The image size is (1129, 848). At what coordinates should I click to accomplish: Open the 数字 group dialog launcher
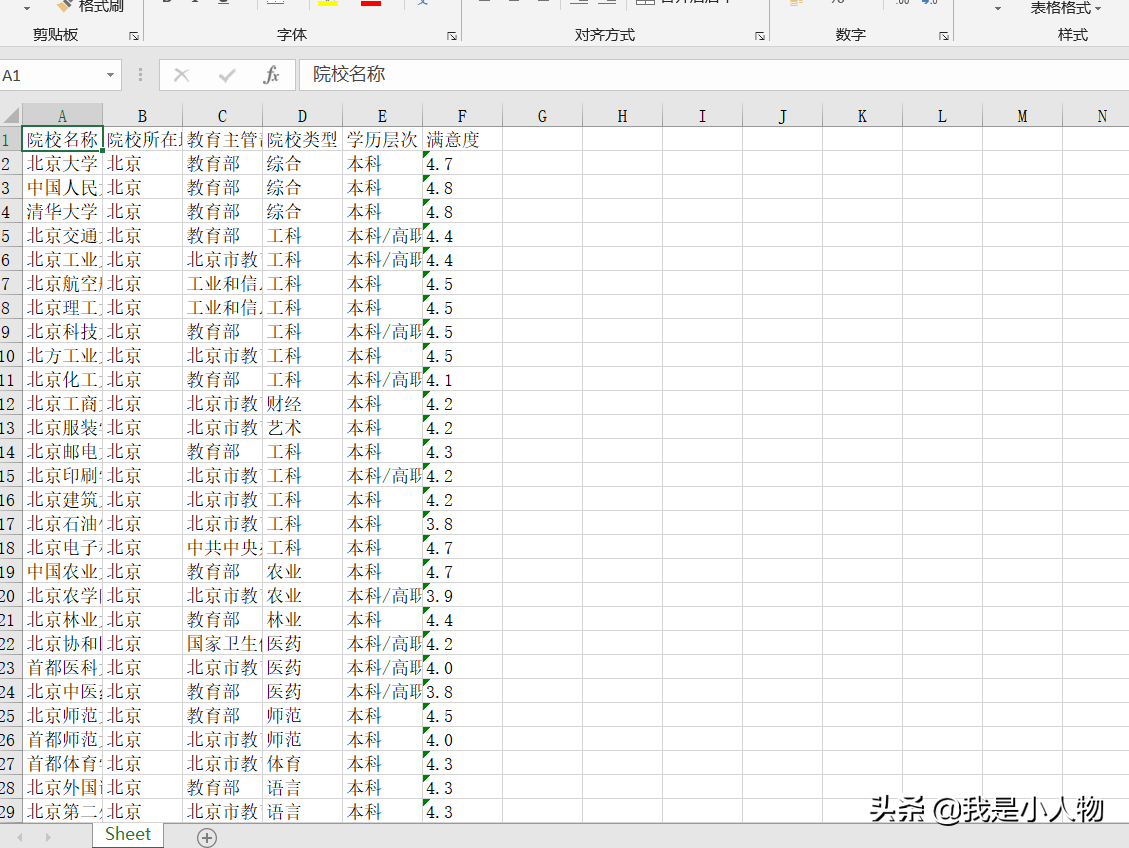click(x=944, y=35)
